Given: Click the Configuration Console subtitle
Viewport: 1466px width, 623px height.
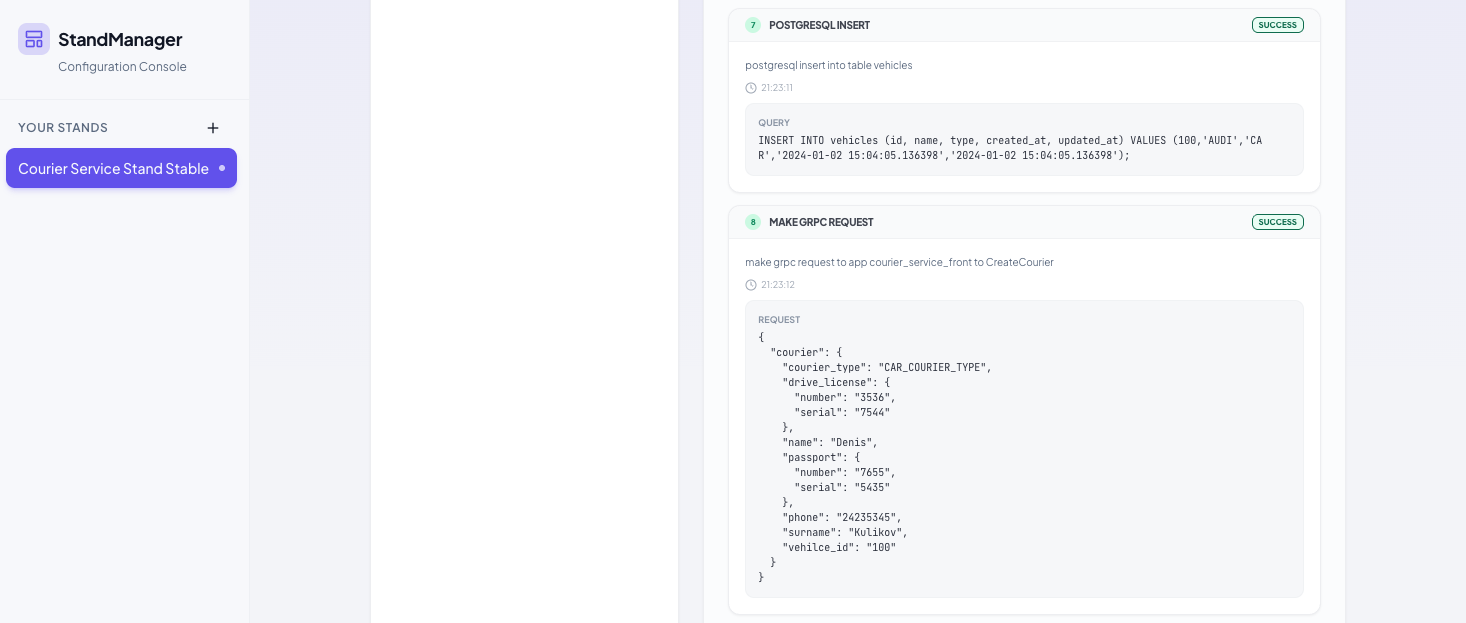Looking at the screenshot, I should (x=122, y=67).
